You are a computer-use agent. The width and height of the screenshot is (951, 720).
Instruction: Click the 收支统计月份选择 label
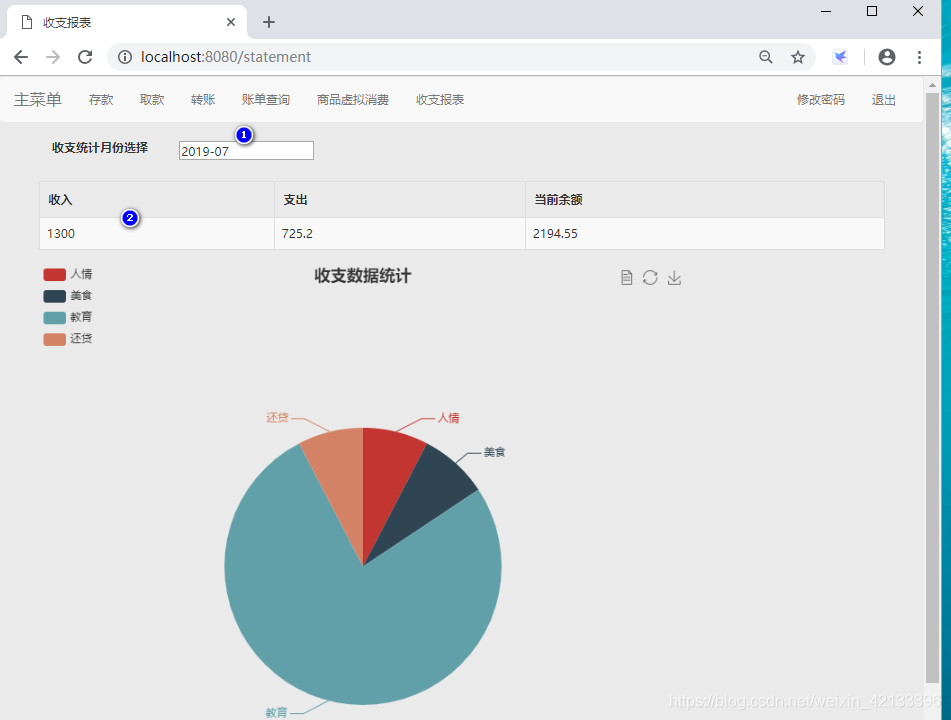tap(100, 147)
